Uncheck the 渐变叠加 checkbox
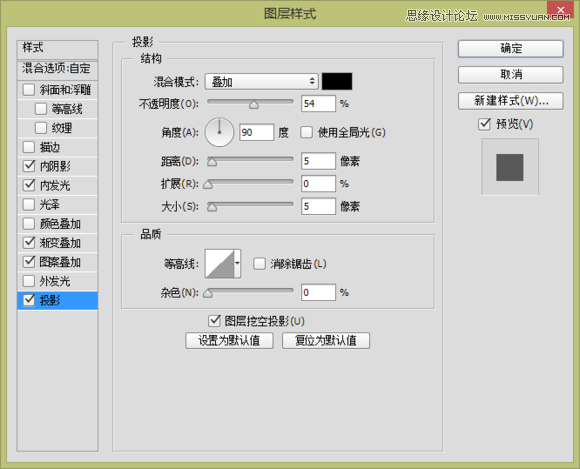The image size is (580, 469). [x=29, y=243]
